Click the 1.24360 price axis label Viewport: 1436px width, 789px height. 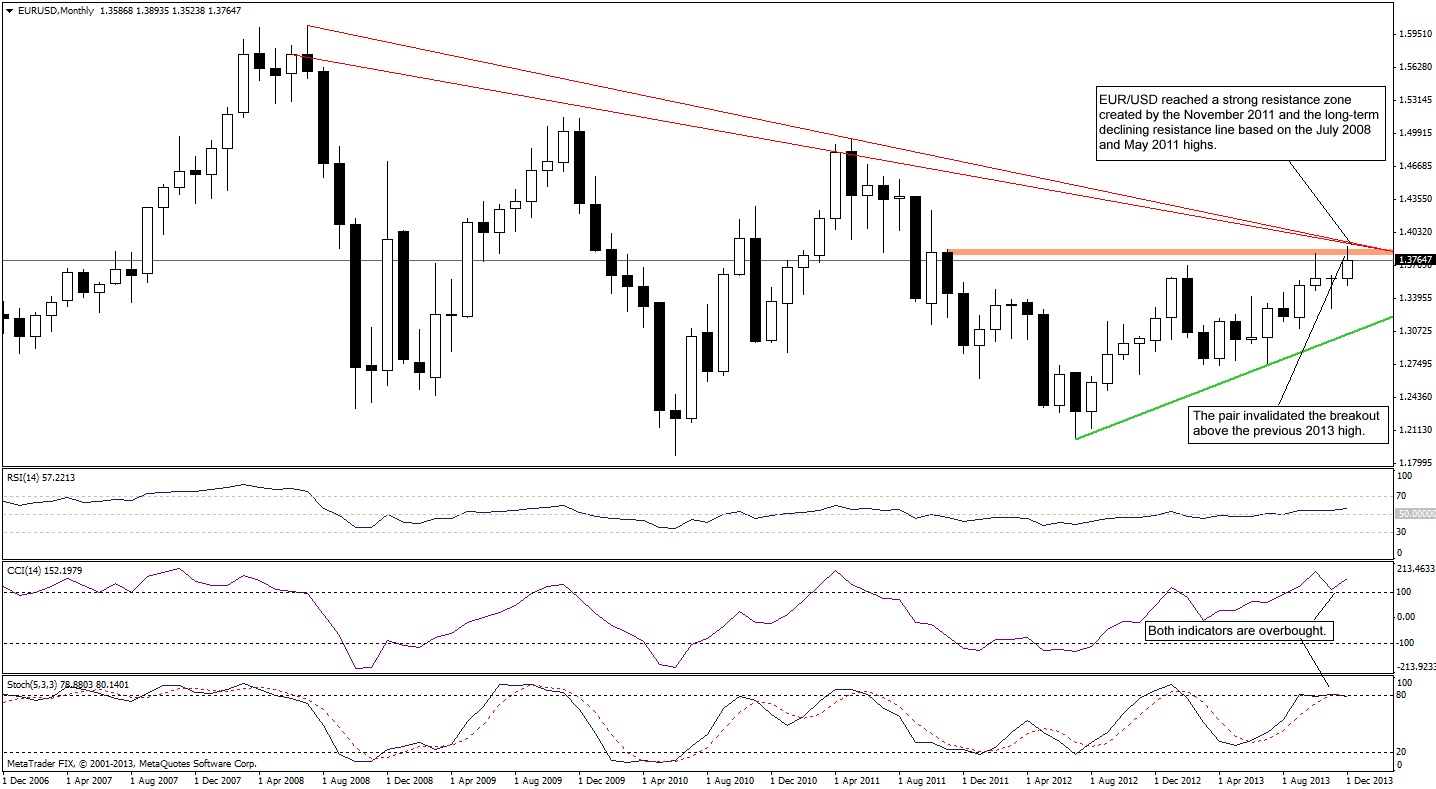tap(1414, 397)
